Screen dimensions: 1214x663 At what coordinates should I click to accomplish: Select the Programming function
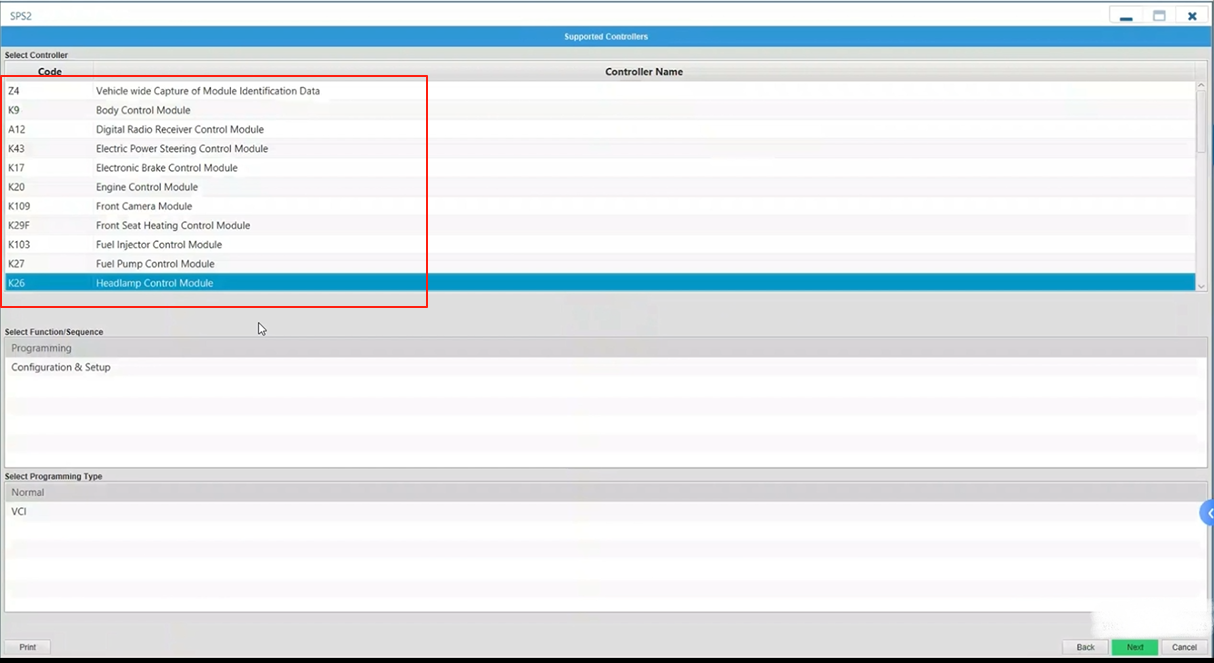pos(42,348)
